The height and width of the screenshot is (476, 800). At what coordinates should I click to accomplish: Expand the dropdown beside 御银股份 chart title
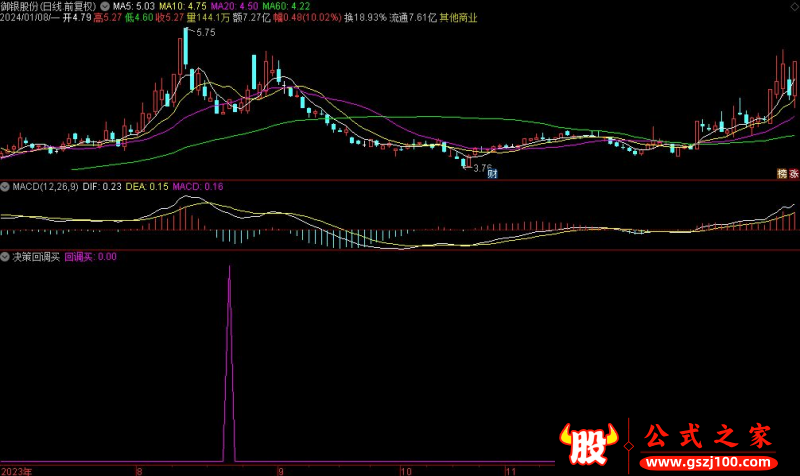click(x=105, y=6)
